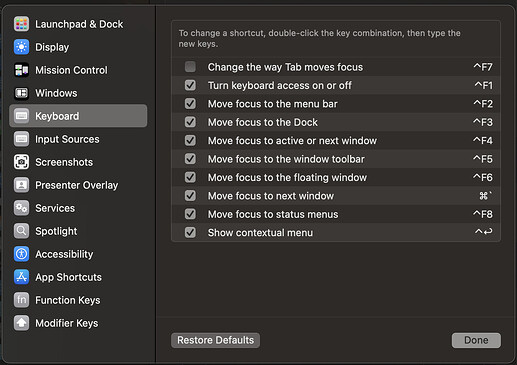Screen dimensions: 517x365
Task: Uncheck Turn keyboard access on or off
Action: [x=190, y=85]
